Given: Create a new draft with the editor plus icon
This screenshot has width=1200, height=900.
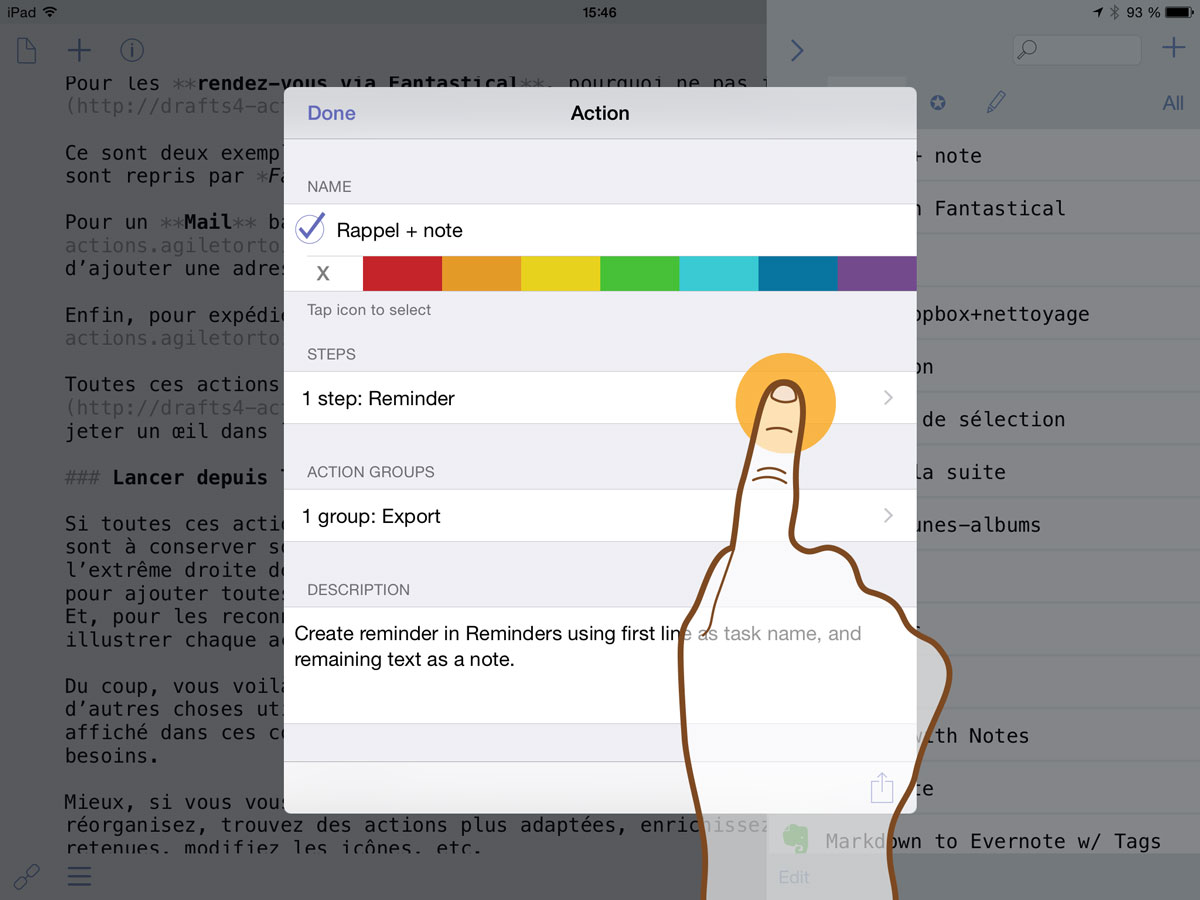Looking at the screenshot, I should [x=79, y=49].
